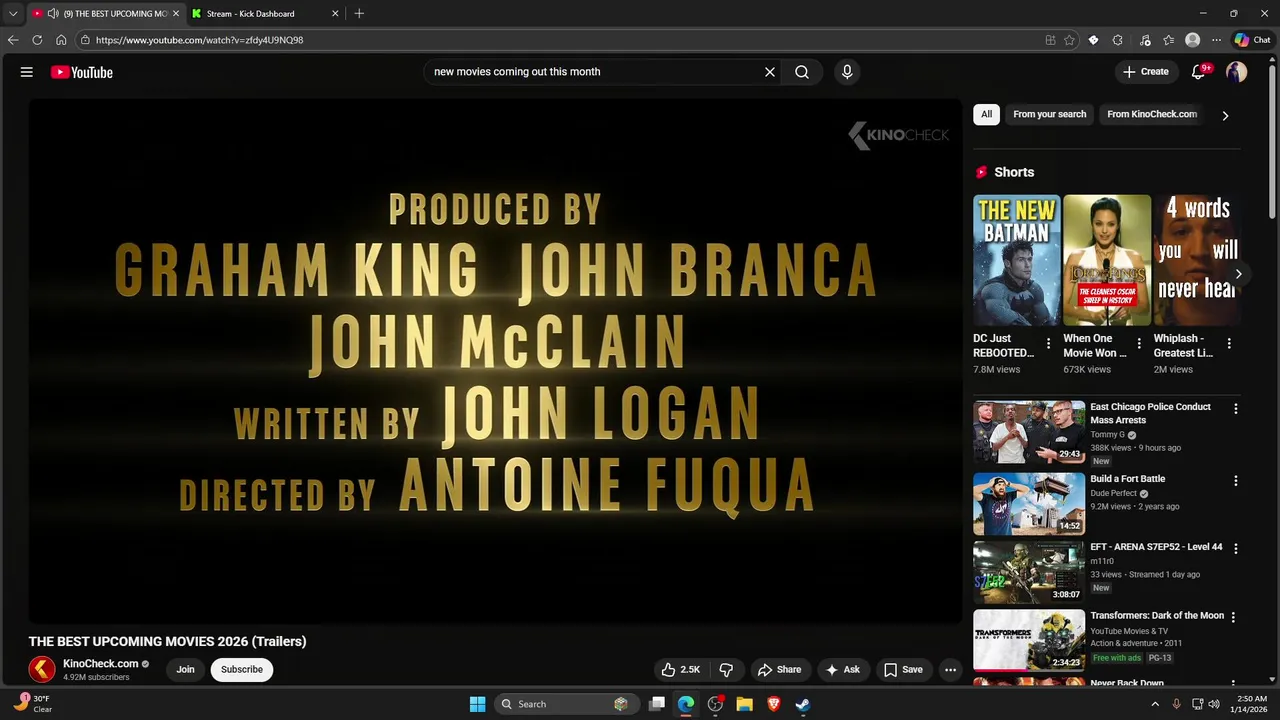Dislike the video with thumbs down

(x=727, y=670)
